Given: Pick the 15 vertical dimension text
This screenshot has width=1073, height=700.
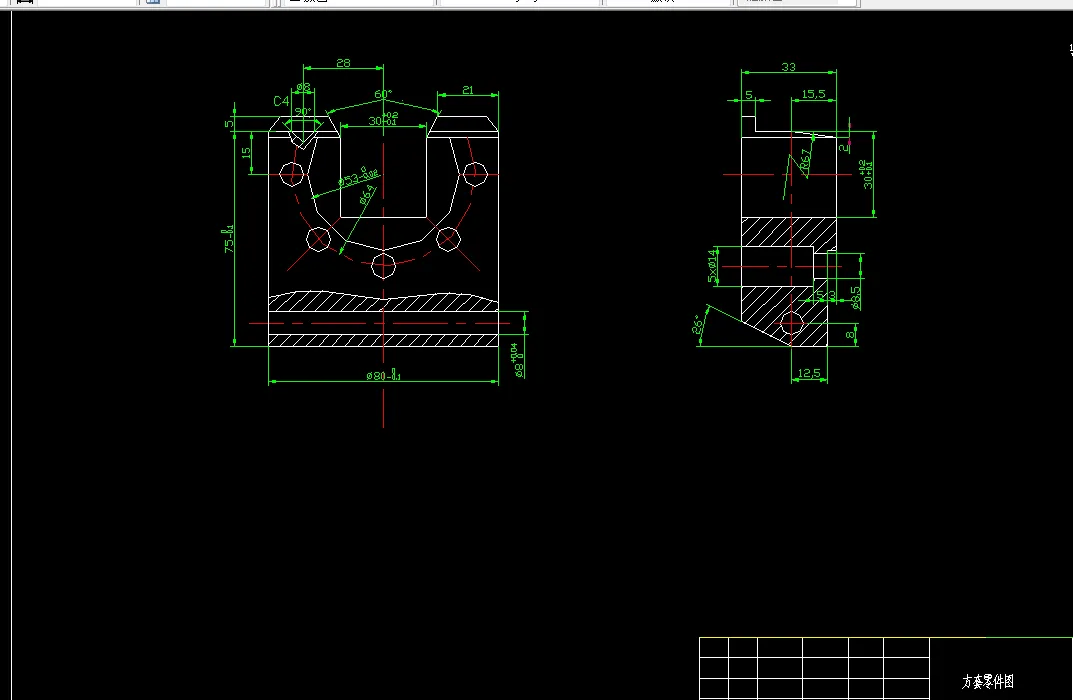Looking at the screenshot, I should point(246,153).
